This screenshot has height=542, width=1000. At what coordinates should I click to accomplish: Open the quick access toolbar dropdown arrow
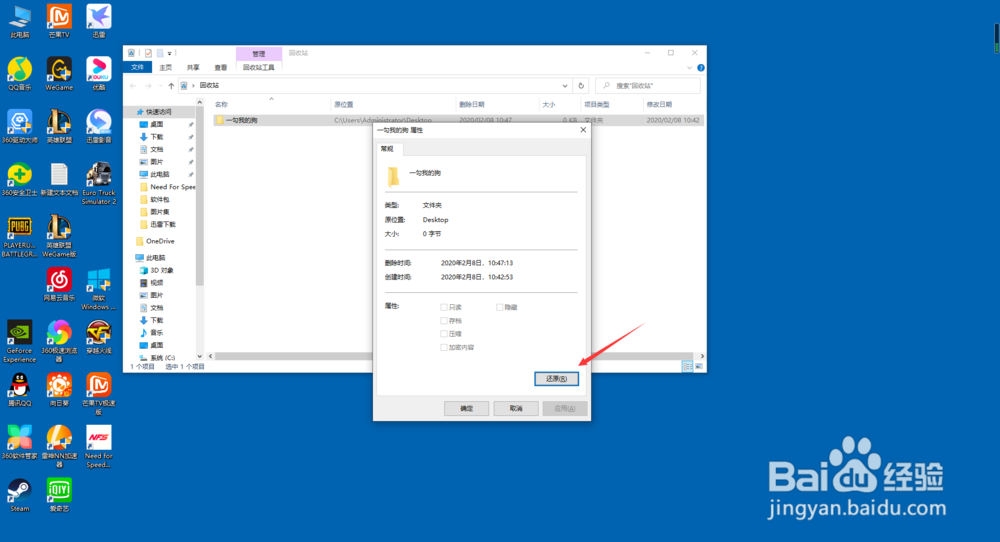pyautogui.click(x=170, y=54)
